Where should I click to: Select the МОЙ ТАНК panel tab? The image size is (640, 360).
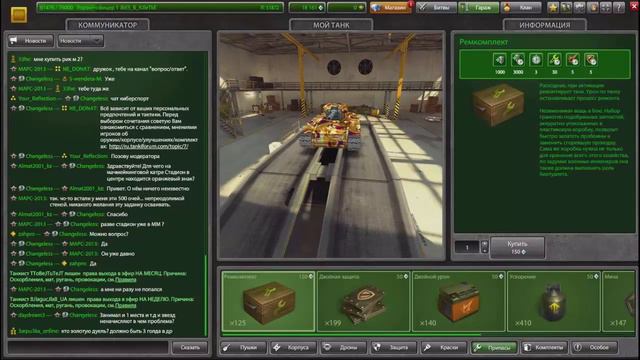coord(331,25)
